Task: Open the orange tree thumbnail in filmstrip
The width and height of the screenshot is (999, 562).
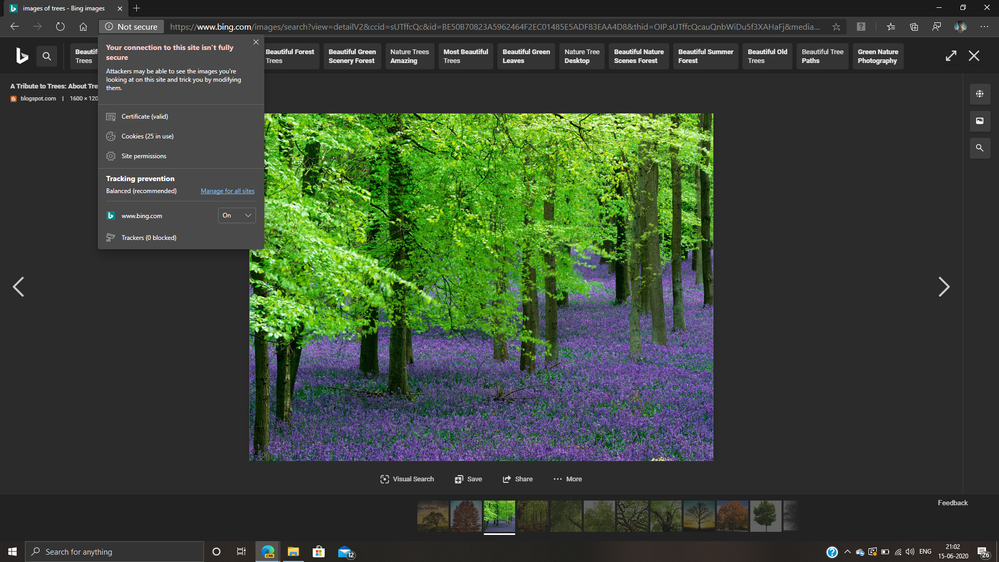Action: tap(732, 516)
